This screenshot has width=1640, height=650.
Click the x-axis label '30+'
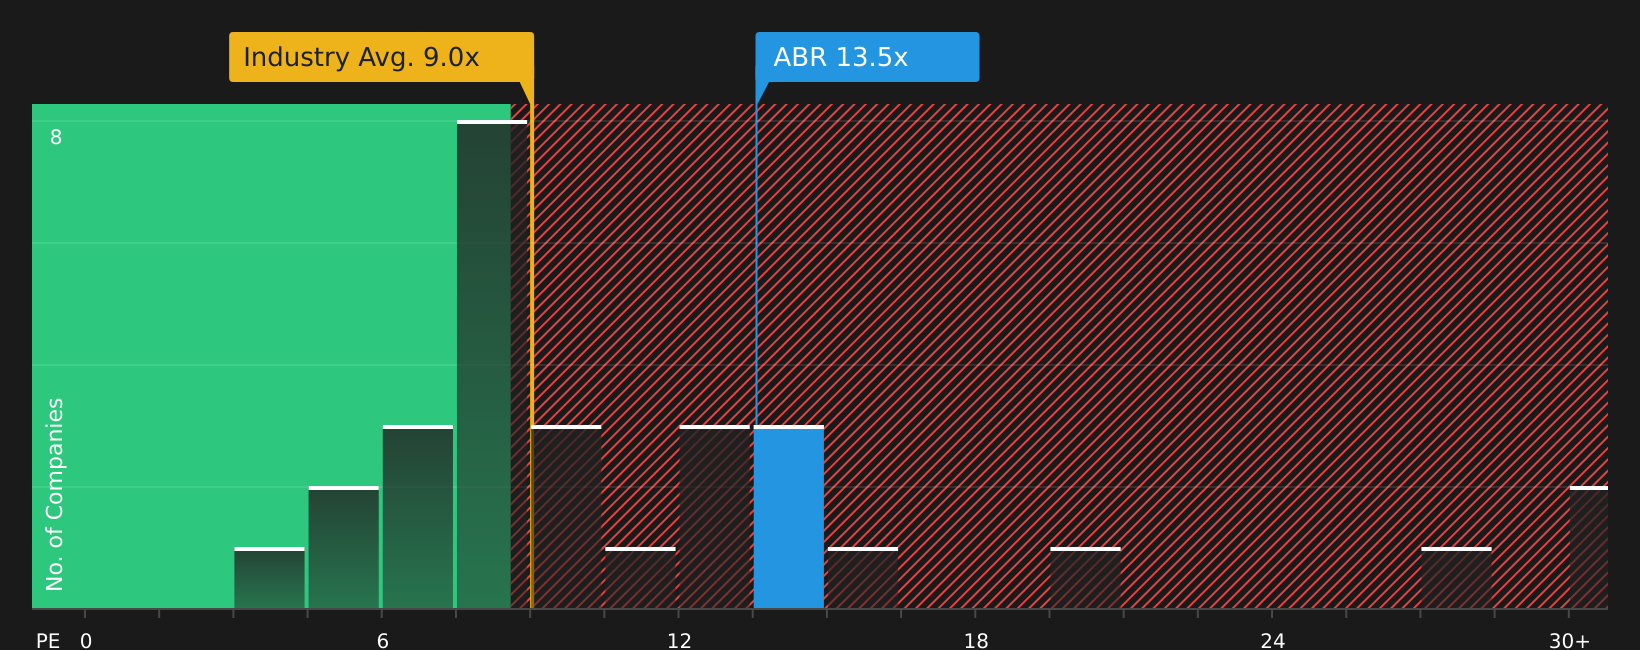point(1569,641)
